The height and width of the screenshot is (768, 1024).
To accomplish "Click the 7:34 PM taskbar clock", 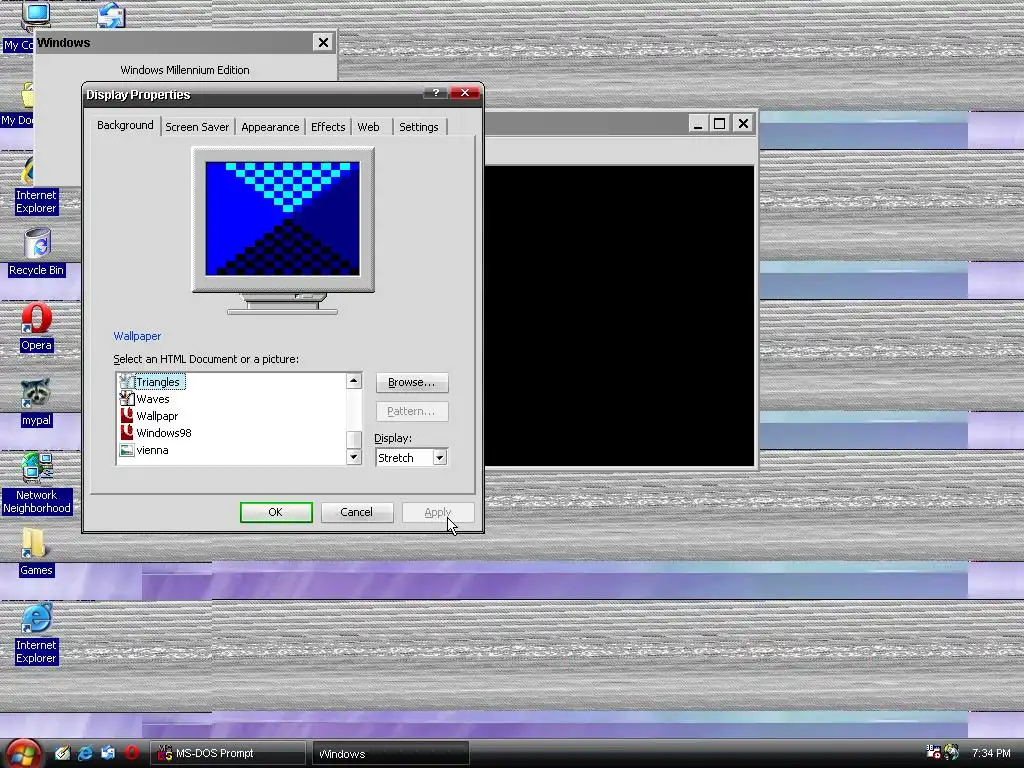I will [991, 753].
